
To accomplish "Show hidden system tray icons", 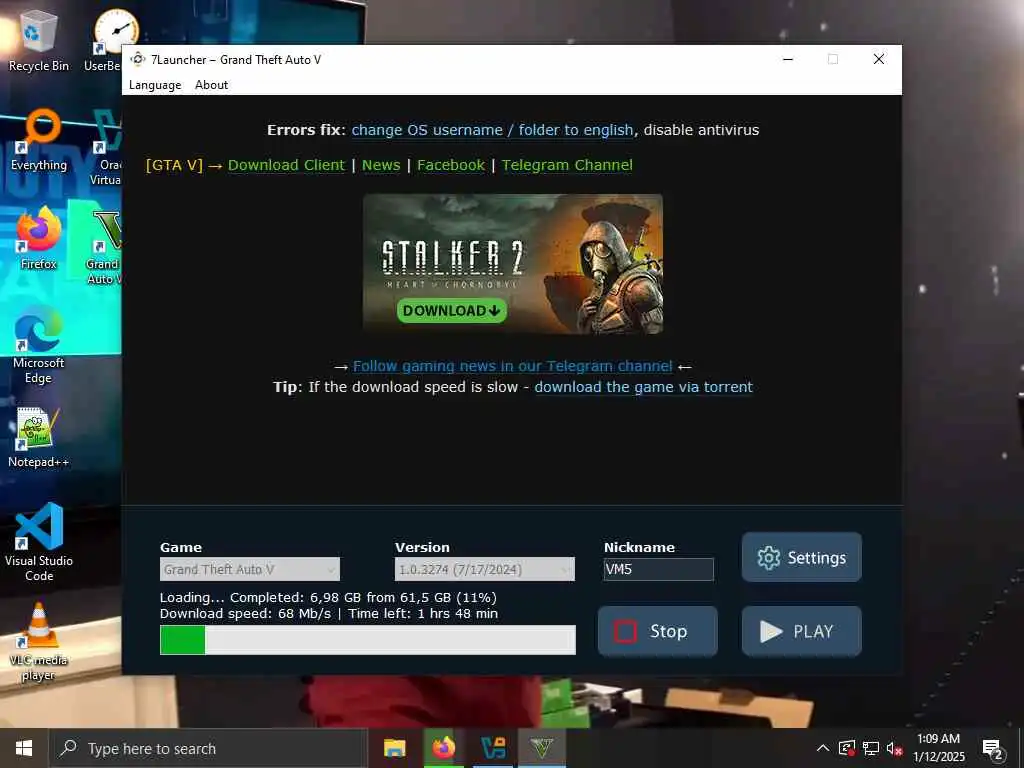I will (x=823, y=748).
